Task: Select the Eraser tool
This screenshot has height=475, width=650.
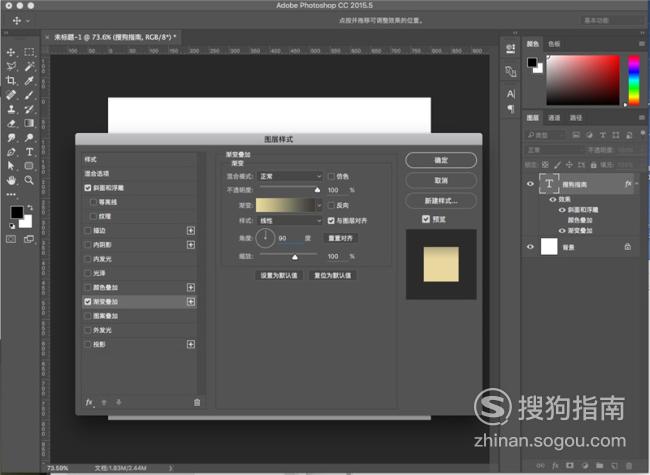Action: click(x=11, y=123)
